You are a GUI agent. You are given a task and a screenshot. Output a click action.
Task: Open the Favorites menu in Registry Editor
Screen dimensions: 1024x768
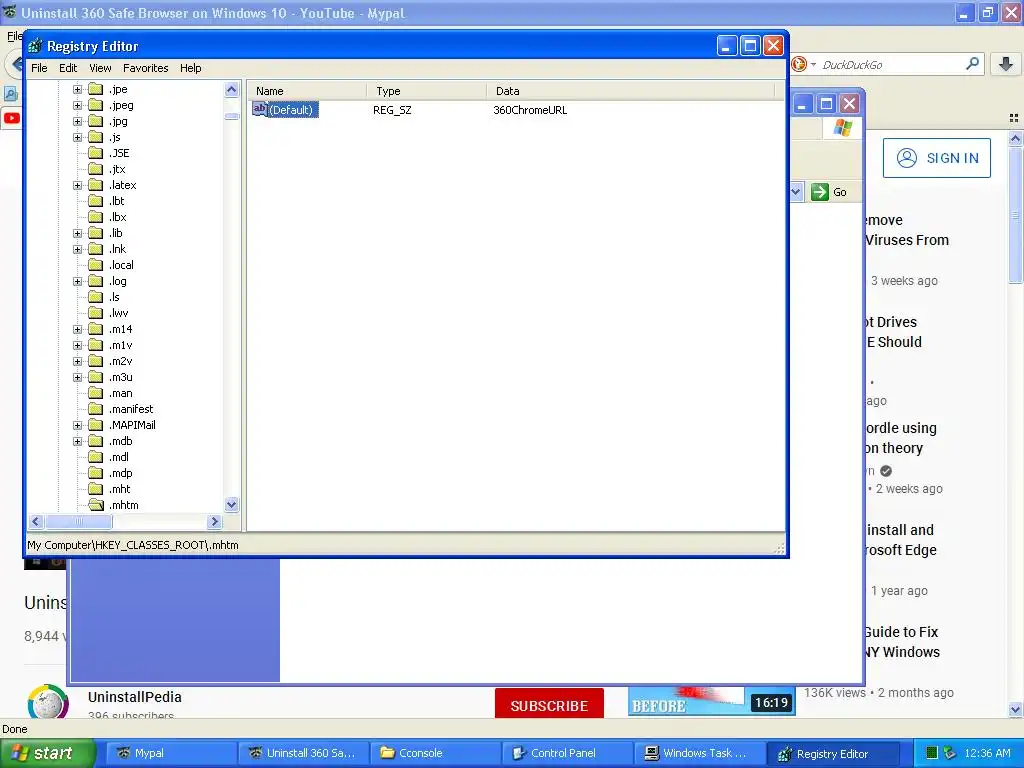[x=146, y=68]
